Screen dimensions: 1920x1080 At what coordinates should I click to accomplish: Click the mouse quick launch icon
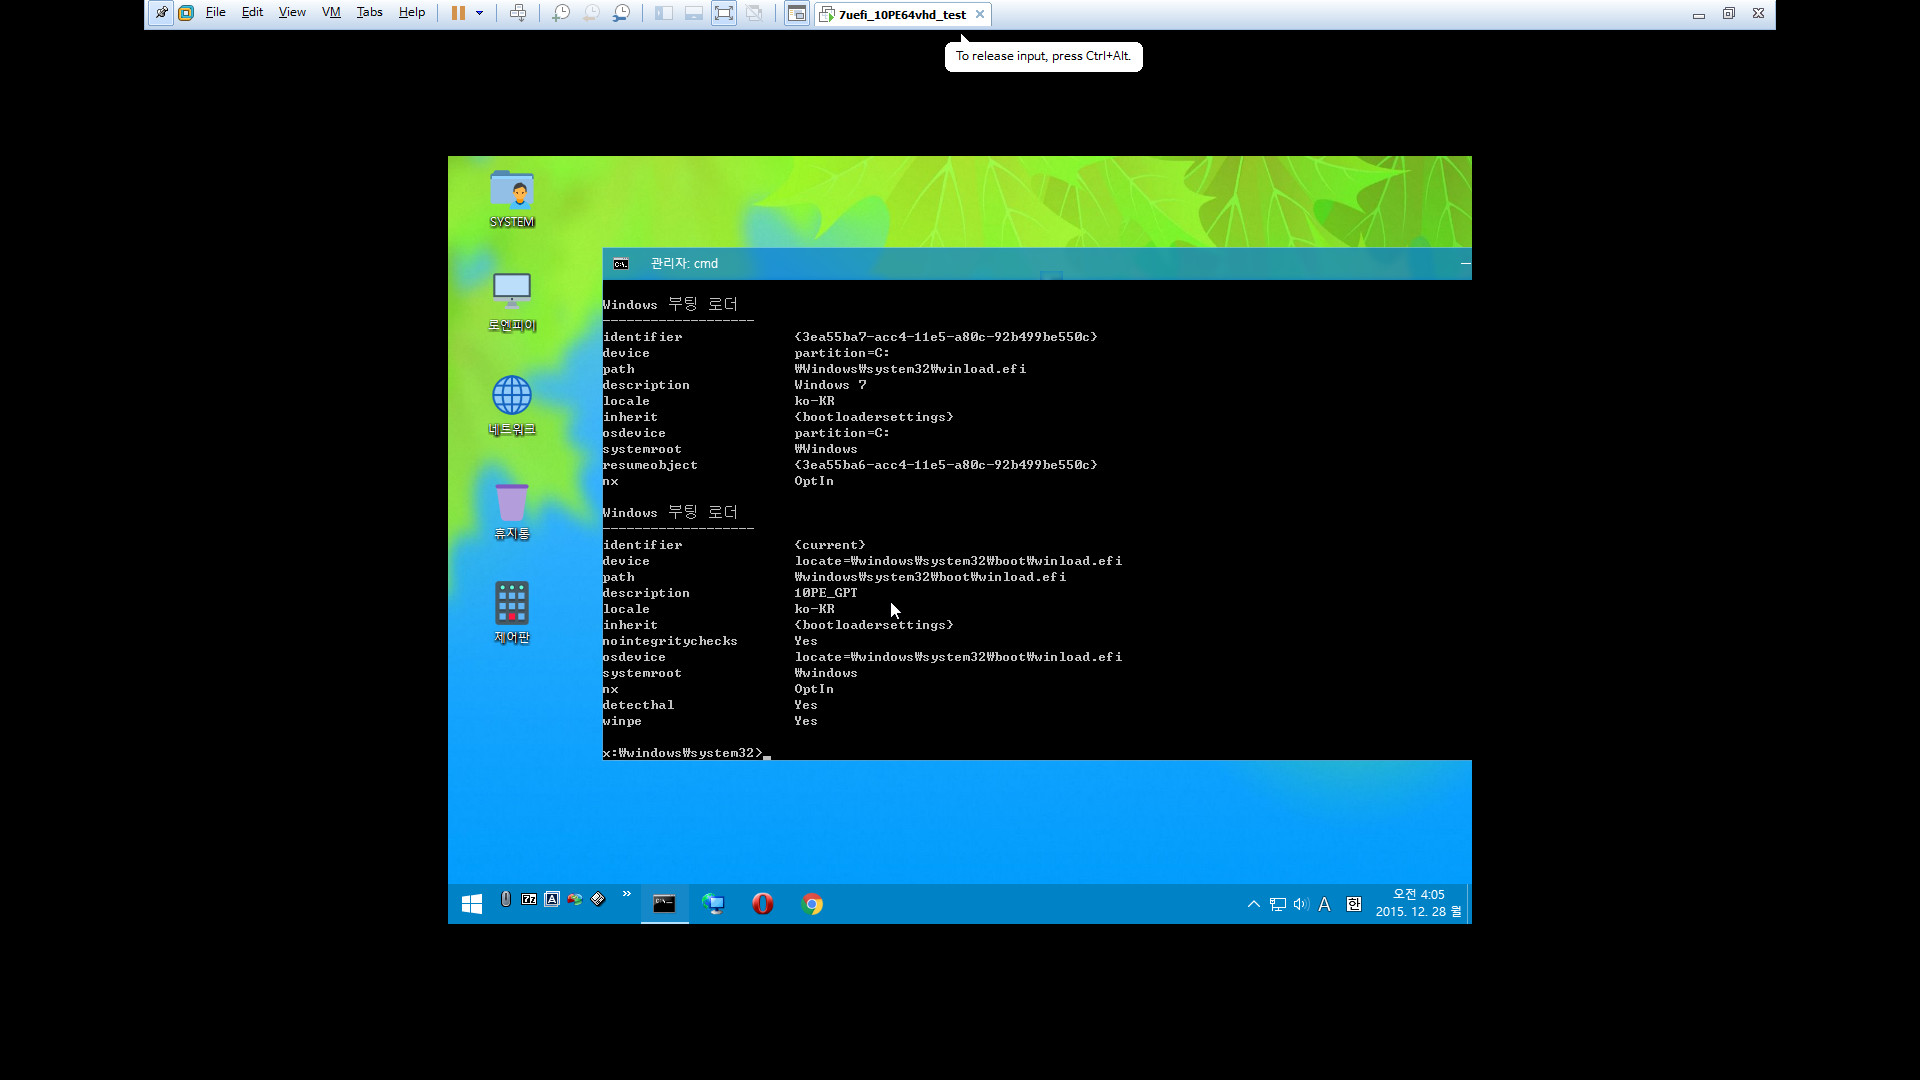pos(506,899)
